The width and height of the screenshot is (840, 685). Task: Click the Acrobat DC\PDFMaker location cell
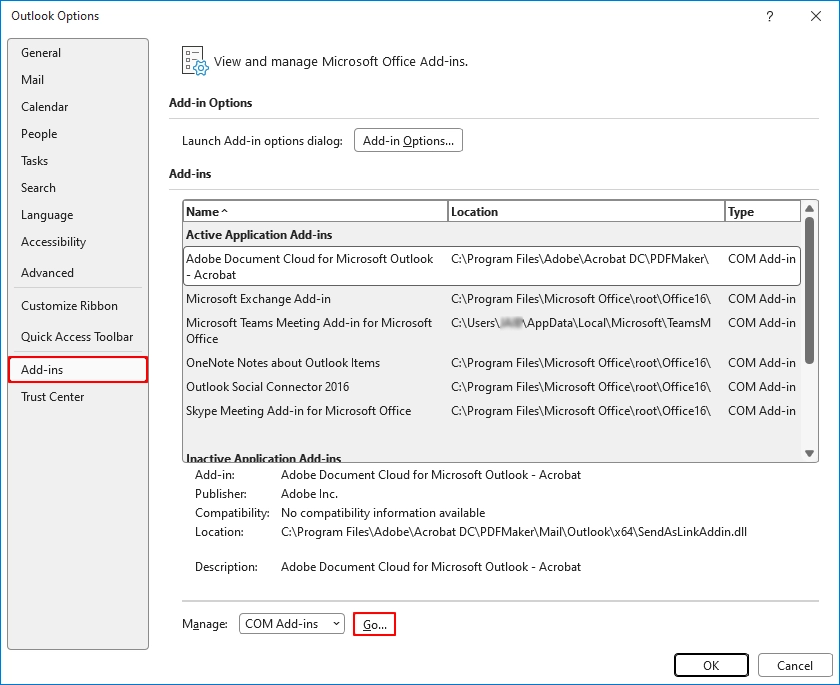(580, 259)
